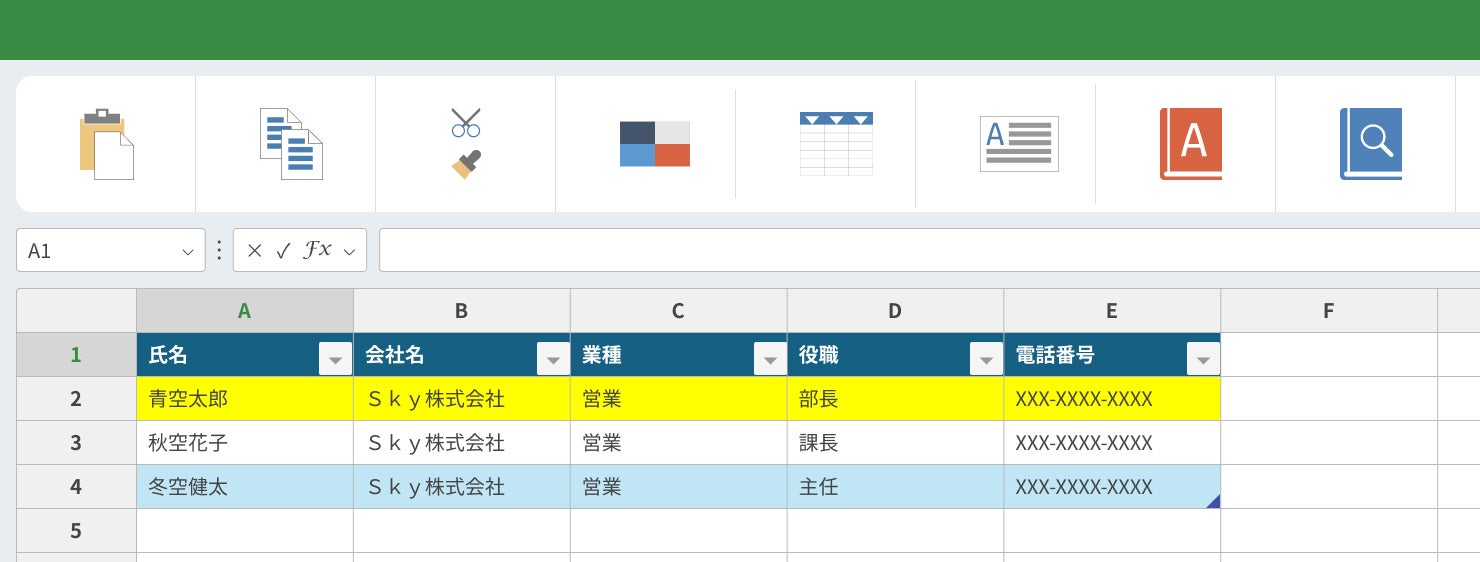Screen dimensions: 1480x562
Task: Open the 電話番号 filter dropdown
Action: 1203,358
